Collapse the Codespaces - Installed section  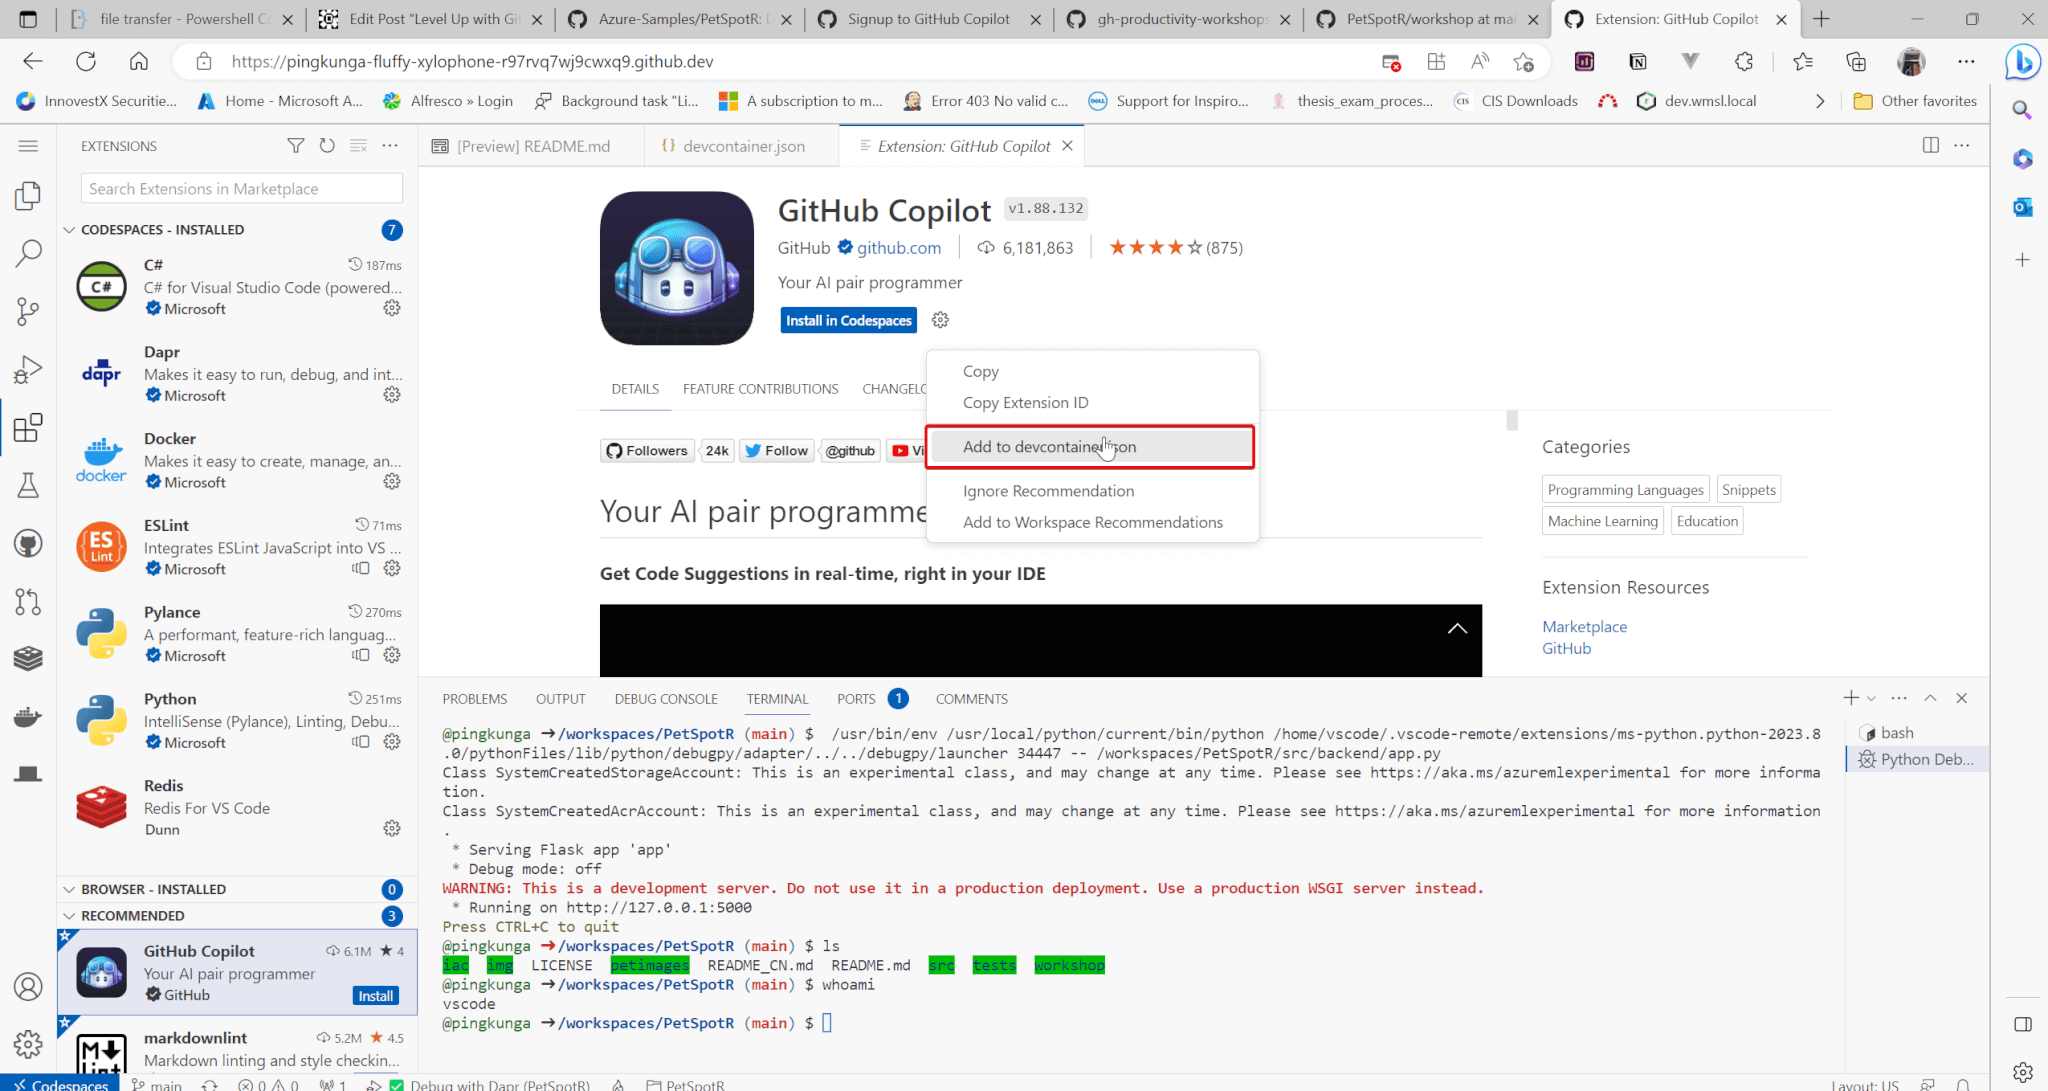click(69, 230)
